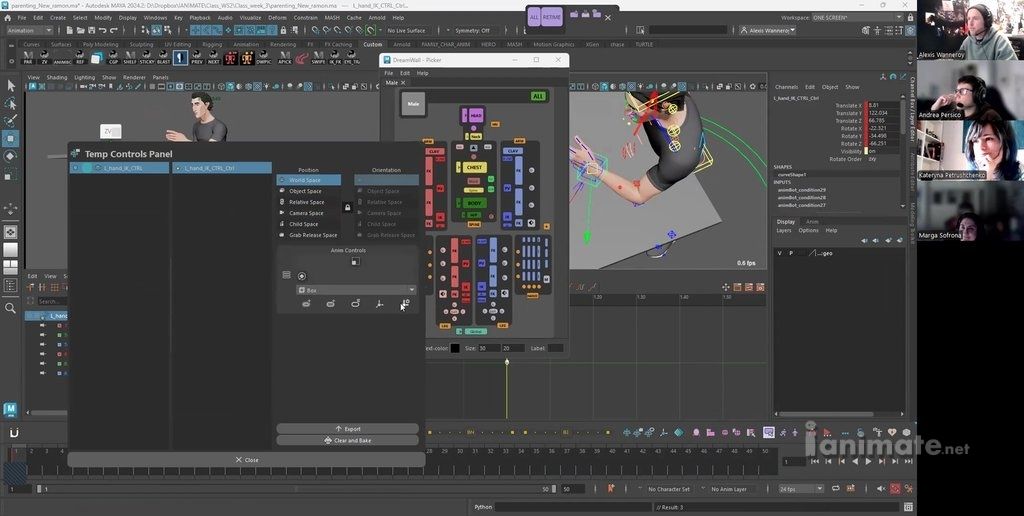
Task: Open the Box shape dropdown
Action: 356,290
